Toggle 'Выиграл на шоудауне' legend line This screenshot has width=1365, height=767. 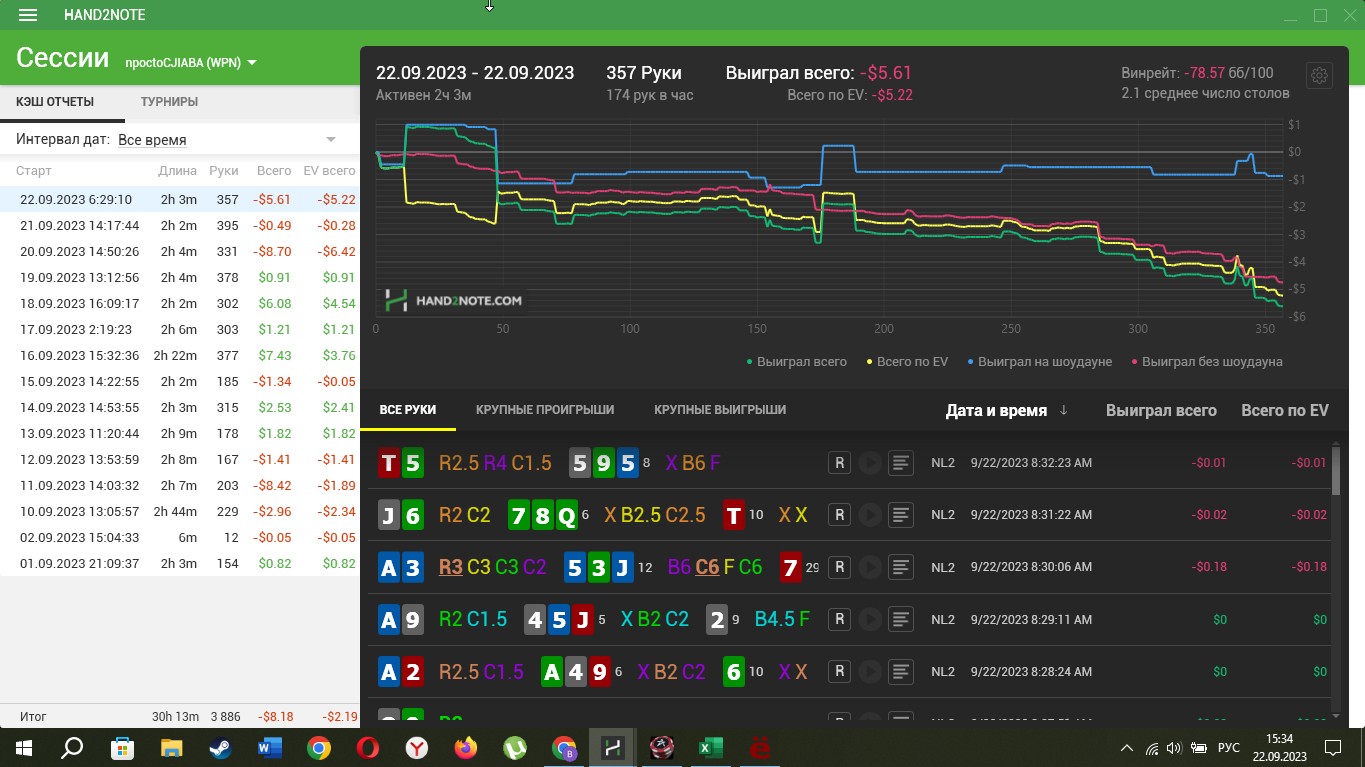coord(1039,361)
